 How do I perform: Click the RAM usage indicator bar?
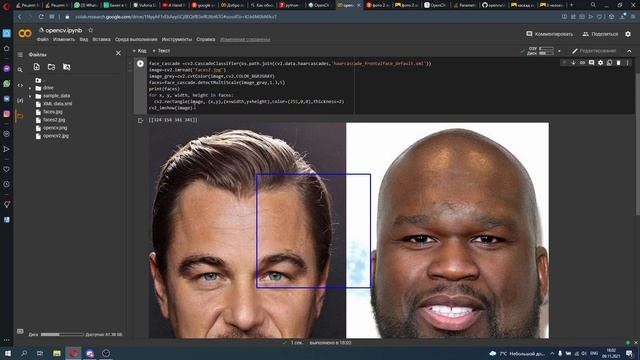pyautogui.click(x=546, y=49)
